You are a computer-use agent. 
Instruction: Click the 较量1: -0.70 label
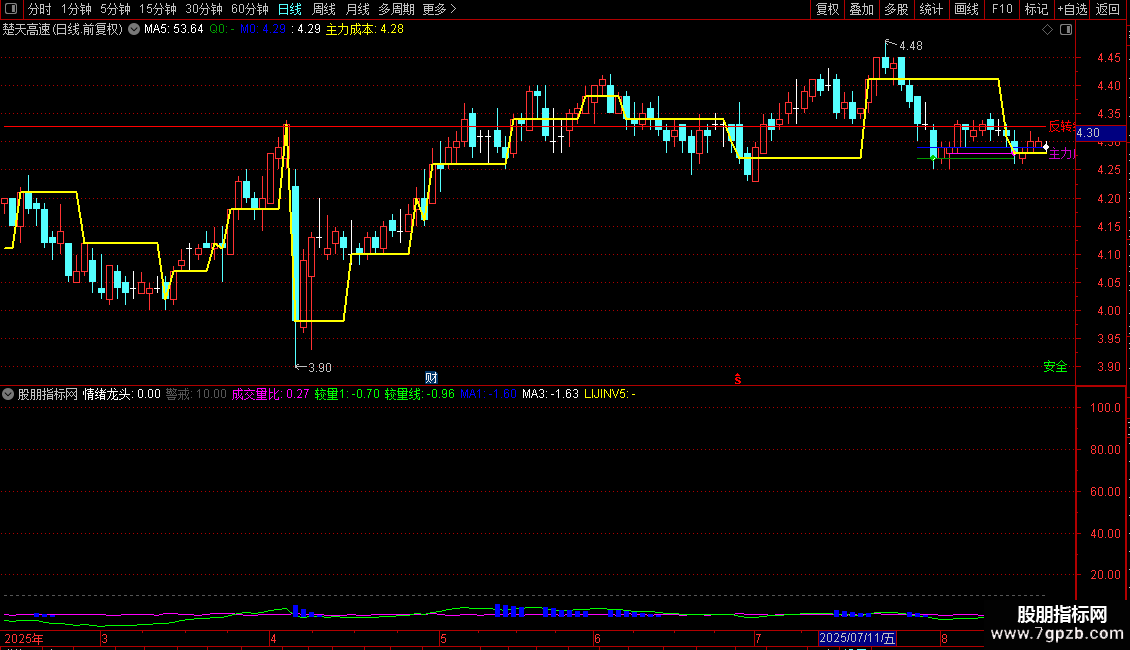(347, 394)
